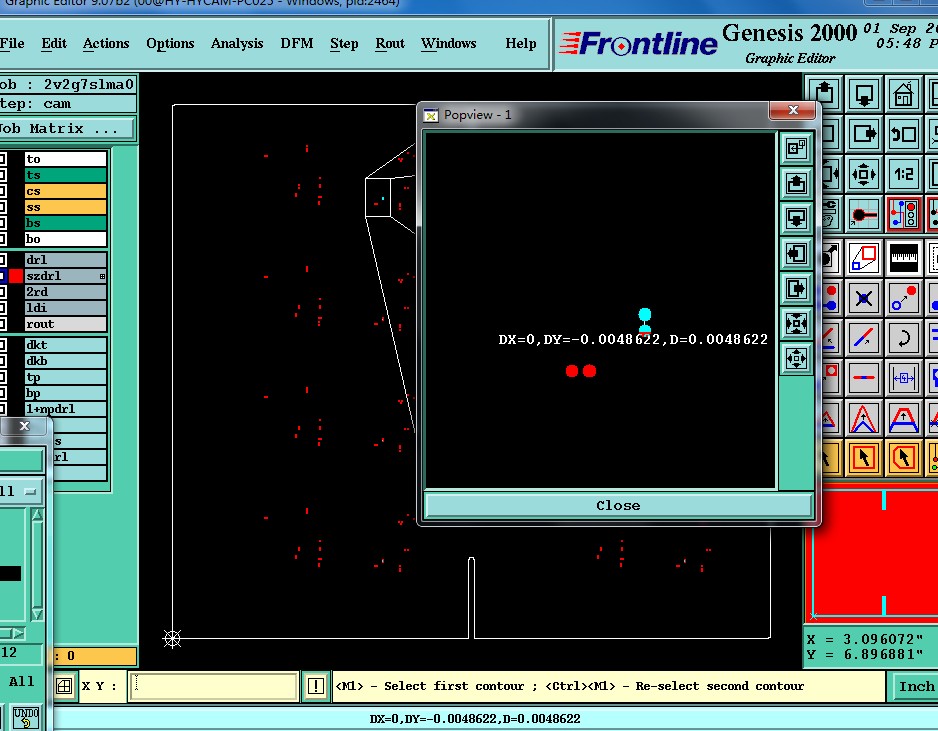
Task: Toggle the checkbox for layer ts
Action: coord(3,175)
